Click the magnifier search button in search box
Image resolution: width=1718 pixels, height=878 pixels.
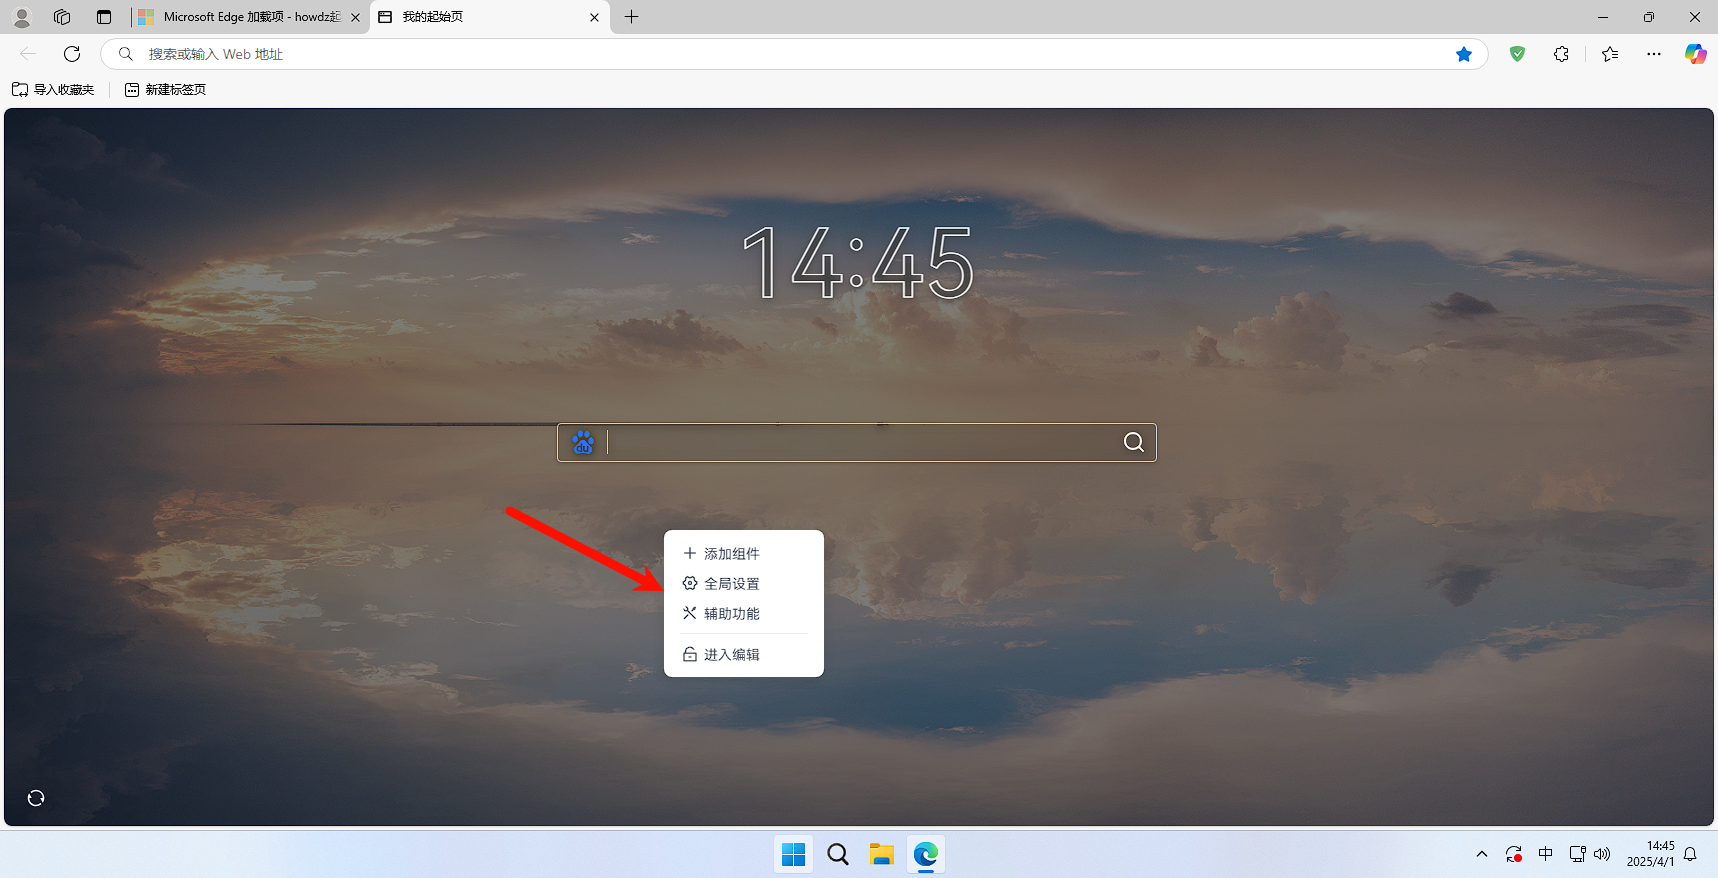click(x=1133, y=442)
